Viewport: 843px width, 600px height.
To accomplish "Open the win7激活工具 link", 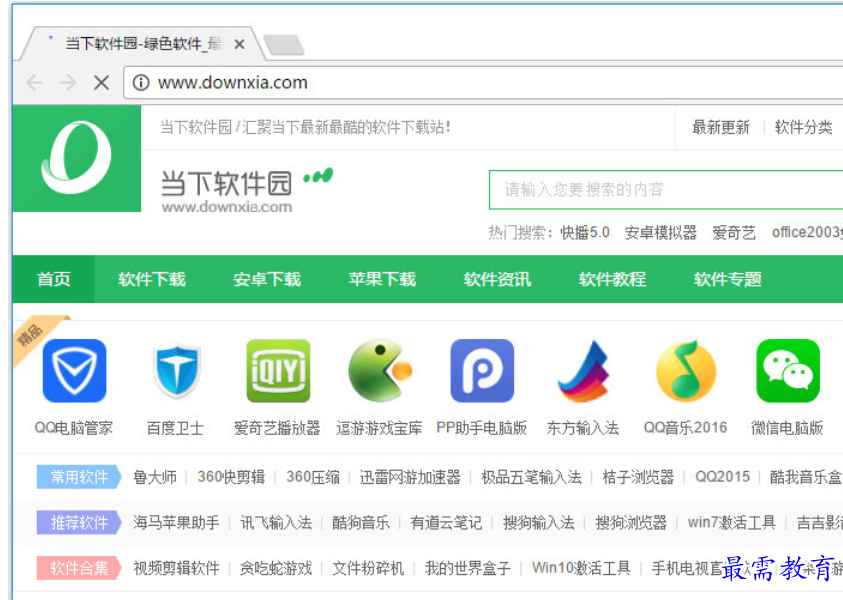I will point(732,523).
